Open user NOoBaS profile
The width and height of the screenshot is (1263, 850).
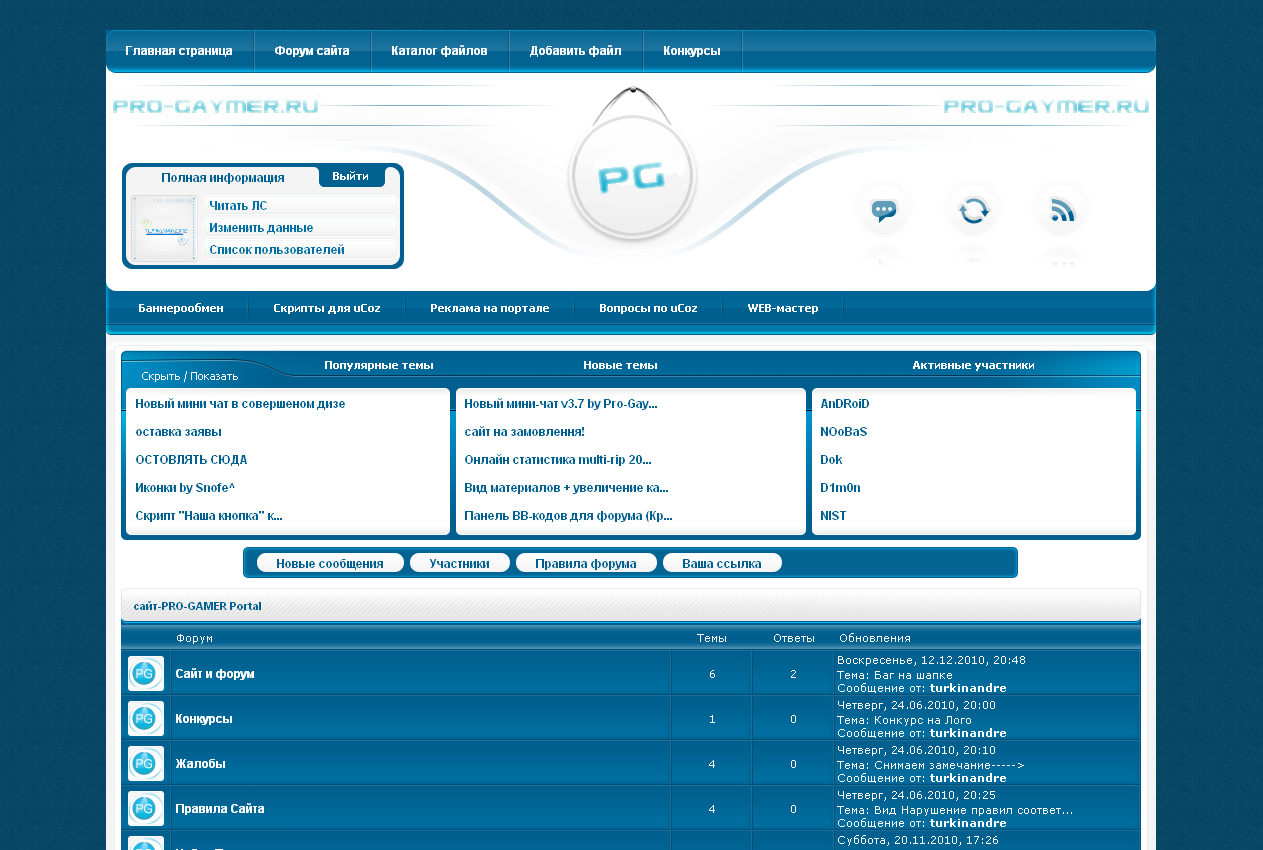(x=843, y=432)
